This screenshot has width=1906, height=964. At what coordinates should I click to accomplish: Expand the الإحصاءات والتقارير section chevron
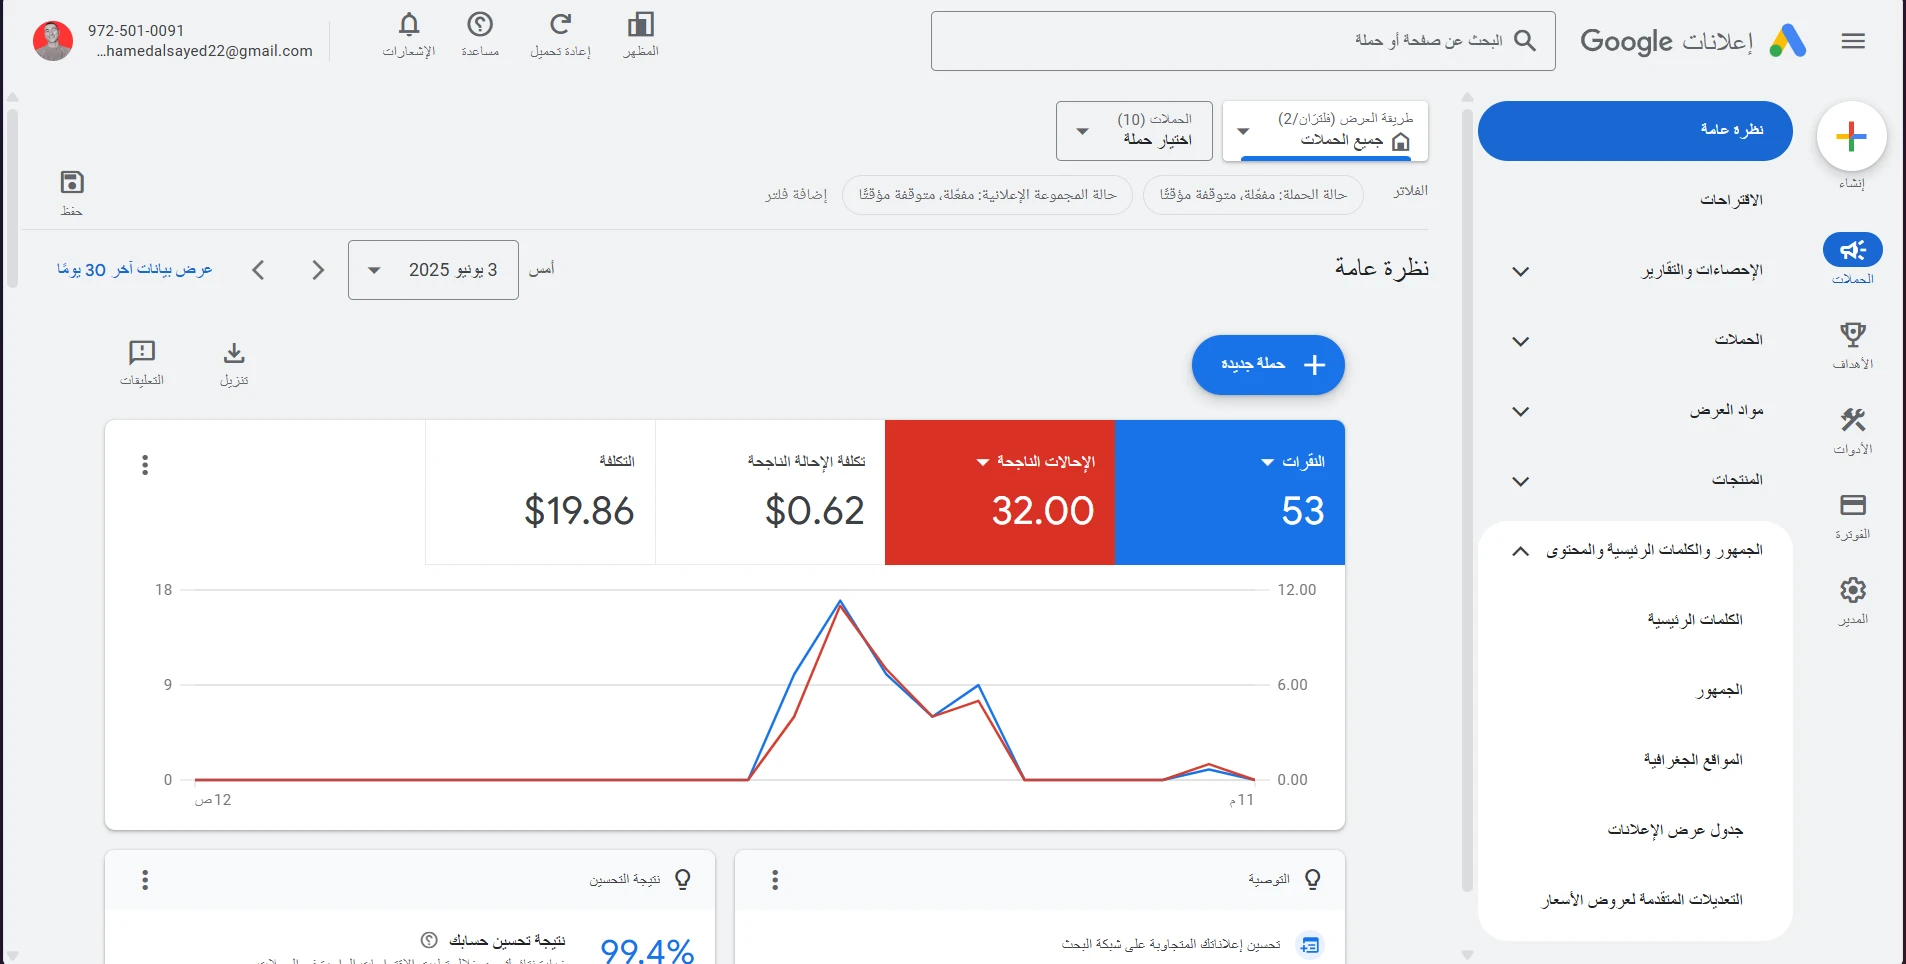tap(1519, 270)
